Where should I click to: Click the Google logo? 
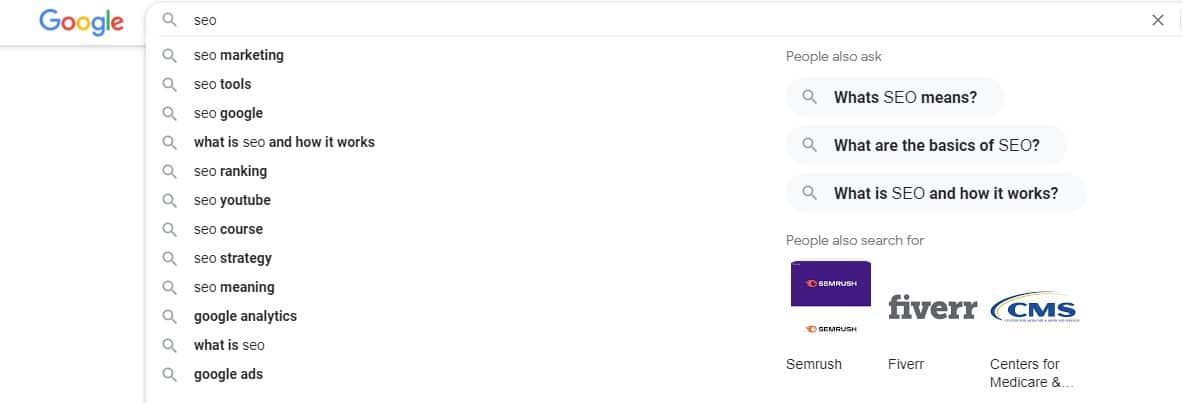pos(81,22)
